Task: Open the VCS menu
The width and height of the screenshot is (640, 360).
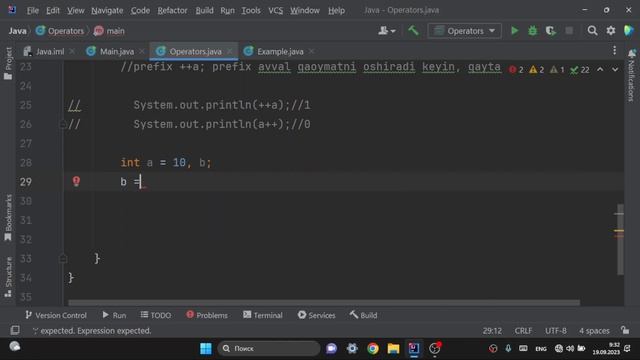Action: [276, 11]
